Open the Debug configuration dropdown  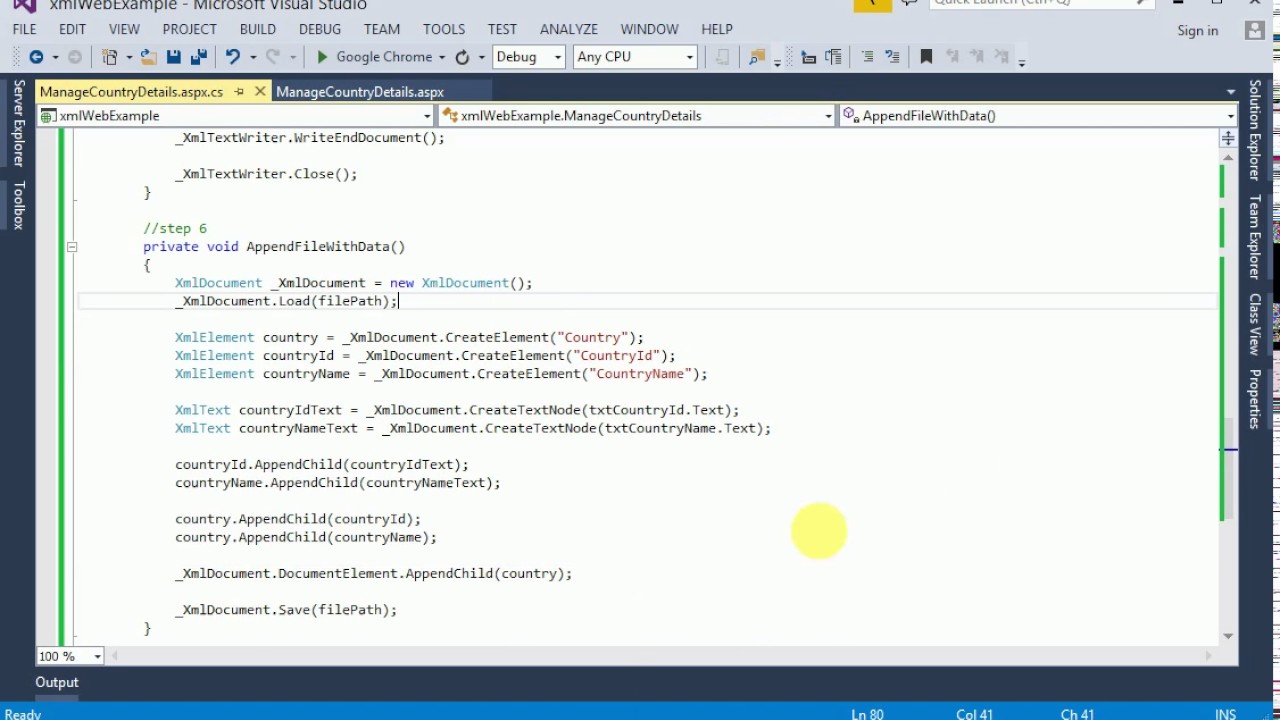pos(528,57)
